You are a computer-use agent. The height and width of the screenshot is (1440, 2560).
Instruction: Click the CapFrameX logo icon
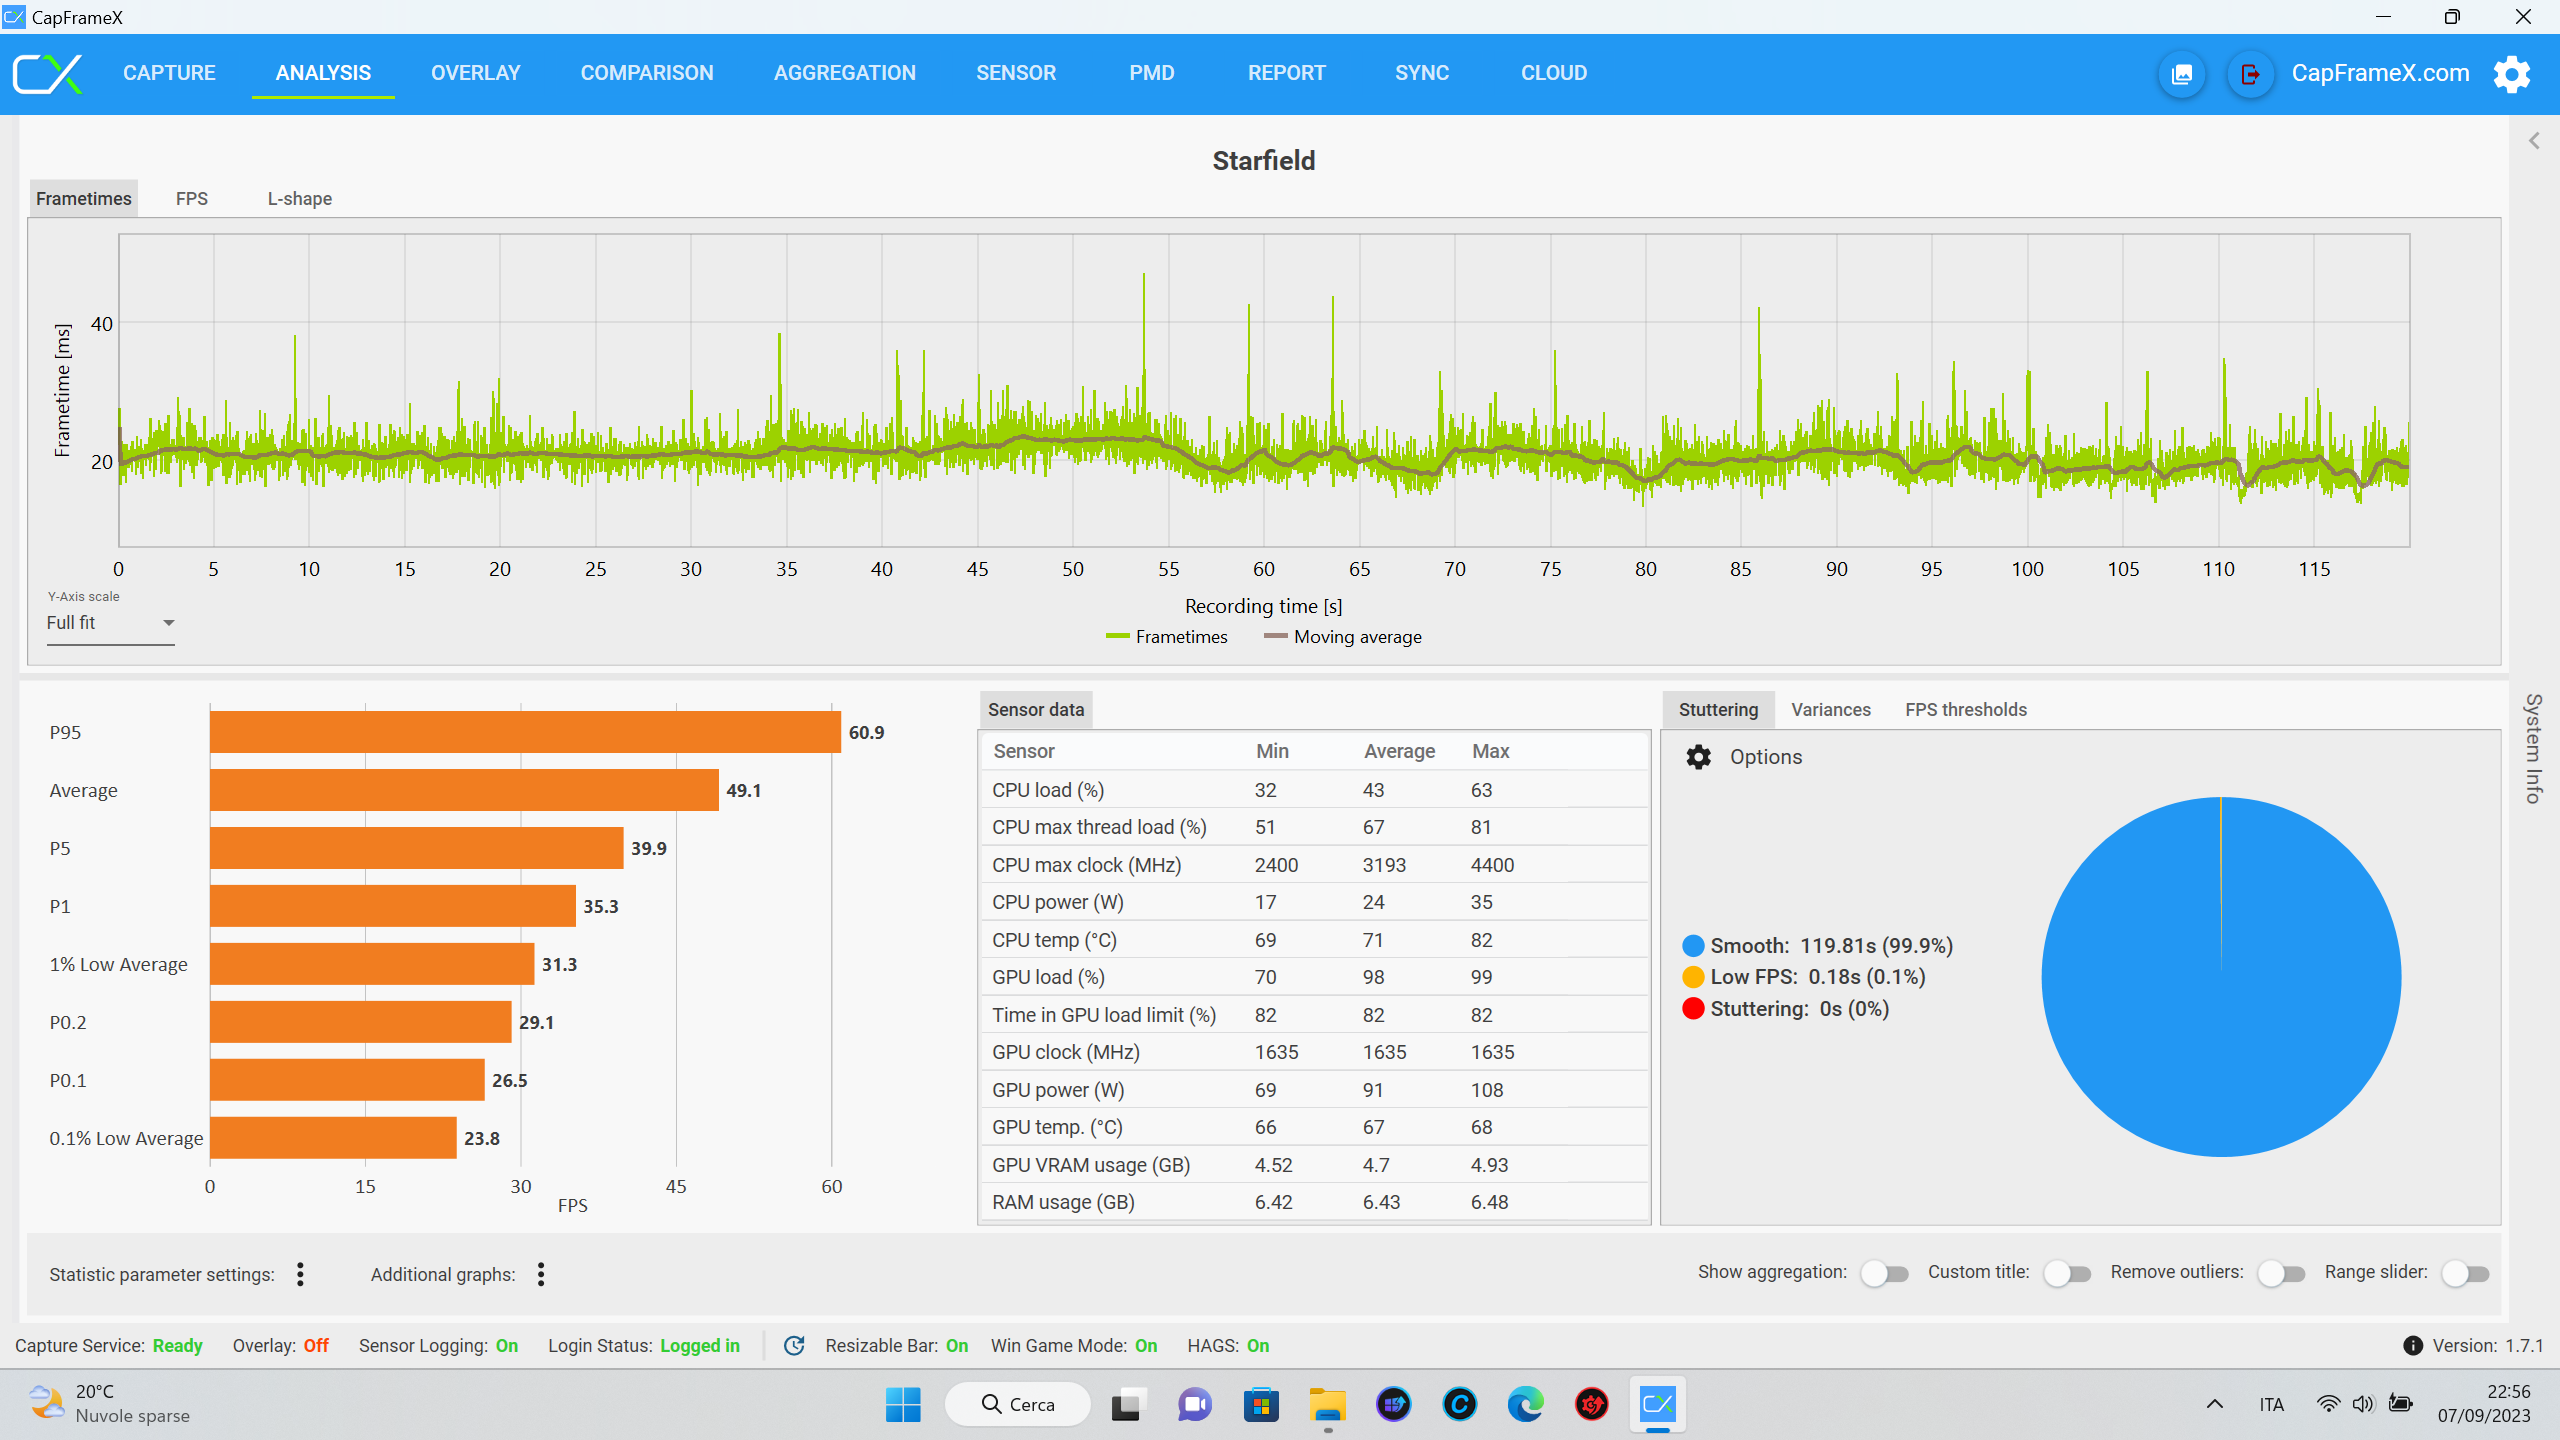[47, 73]
